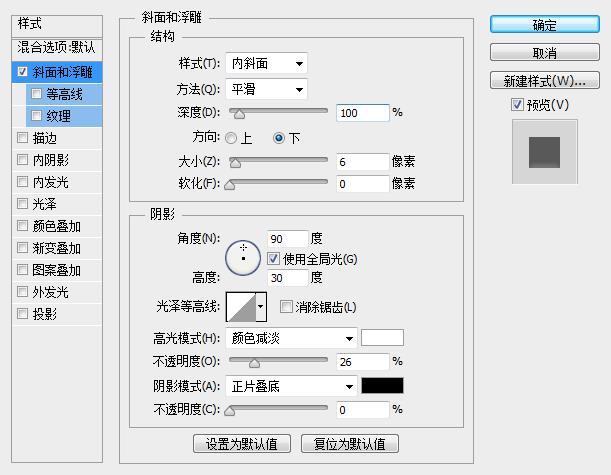Click the 大小 slider handle

coord(235,162)
